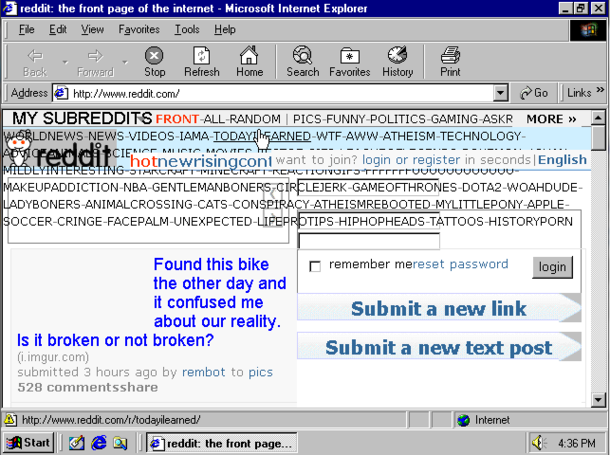This screenshot has height=455, width=610.
Task: Click the status bar warning page icon
Action: click(x=10, y=420)
